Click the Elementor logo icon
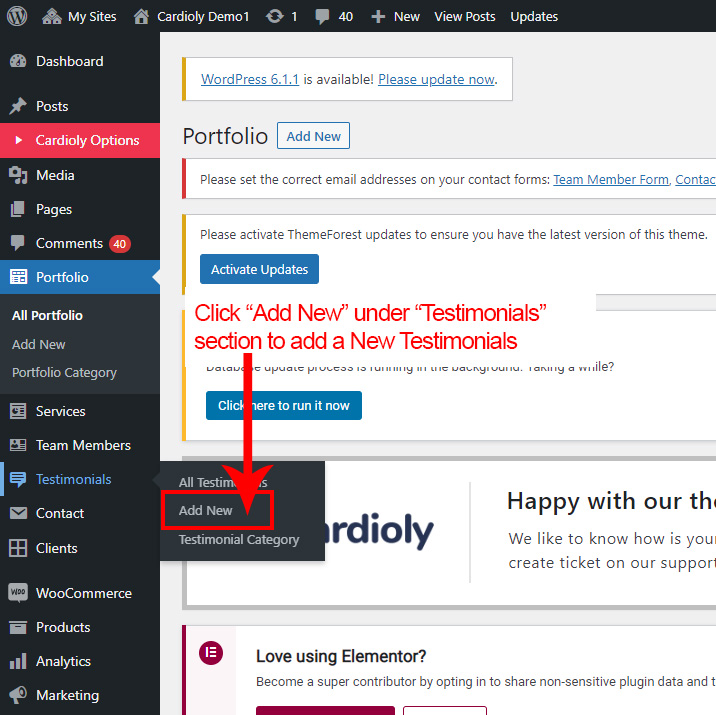The image size is (716, 715). point(211,654)
